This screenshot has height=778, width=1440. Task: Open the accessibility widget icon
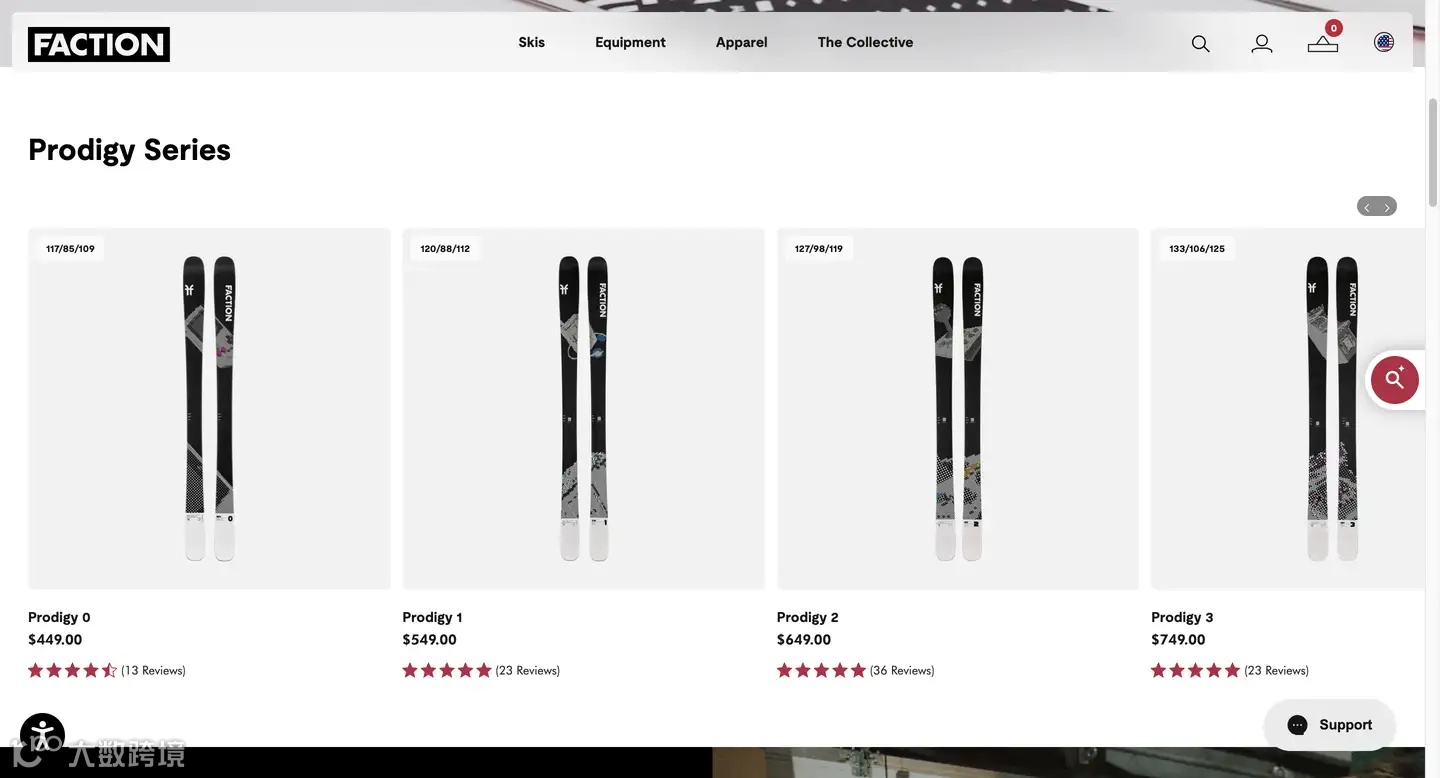(42, 736)
